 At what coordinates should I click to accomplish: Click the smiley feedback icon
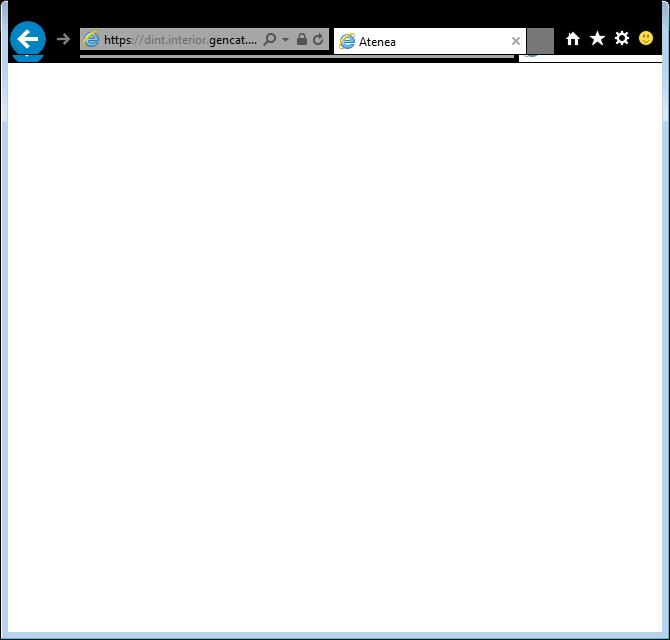click(x=646, y=39)
